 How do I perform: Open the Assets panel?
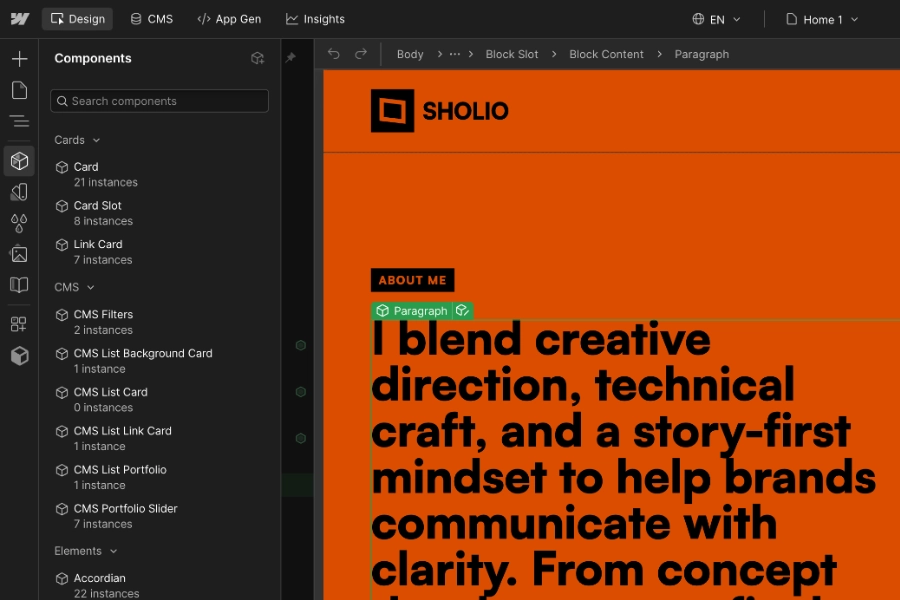click(x=18, y=254)
